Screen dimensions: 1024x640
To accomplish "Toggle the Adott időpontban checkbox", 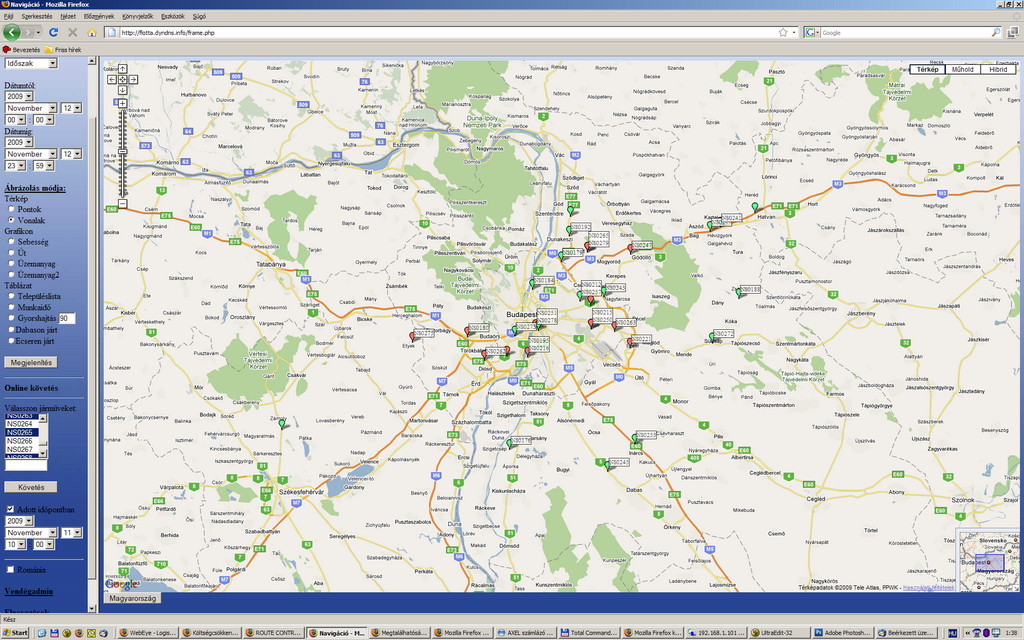I will tap(10, 509).
